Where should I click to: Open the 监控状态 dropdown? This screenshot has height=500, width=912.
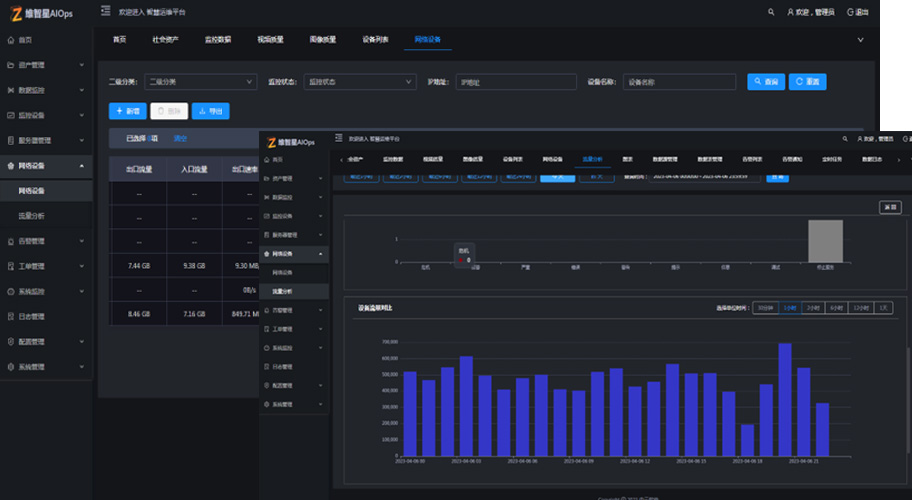tap(358, 82)
